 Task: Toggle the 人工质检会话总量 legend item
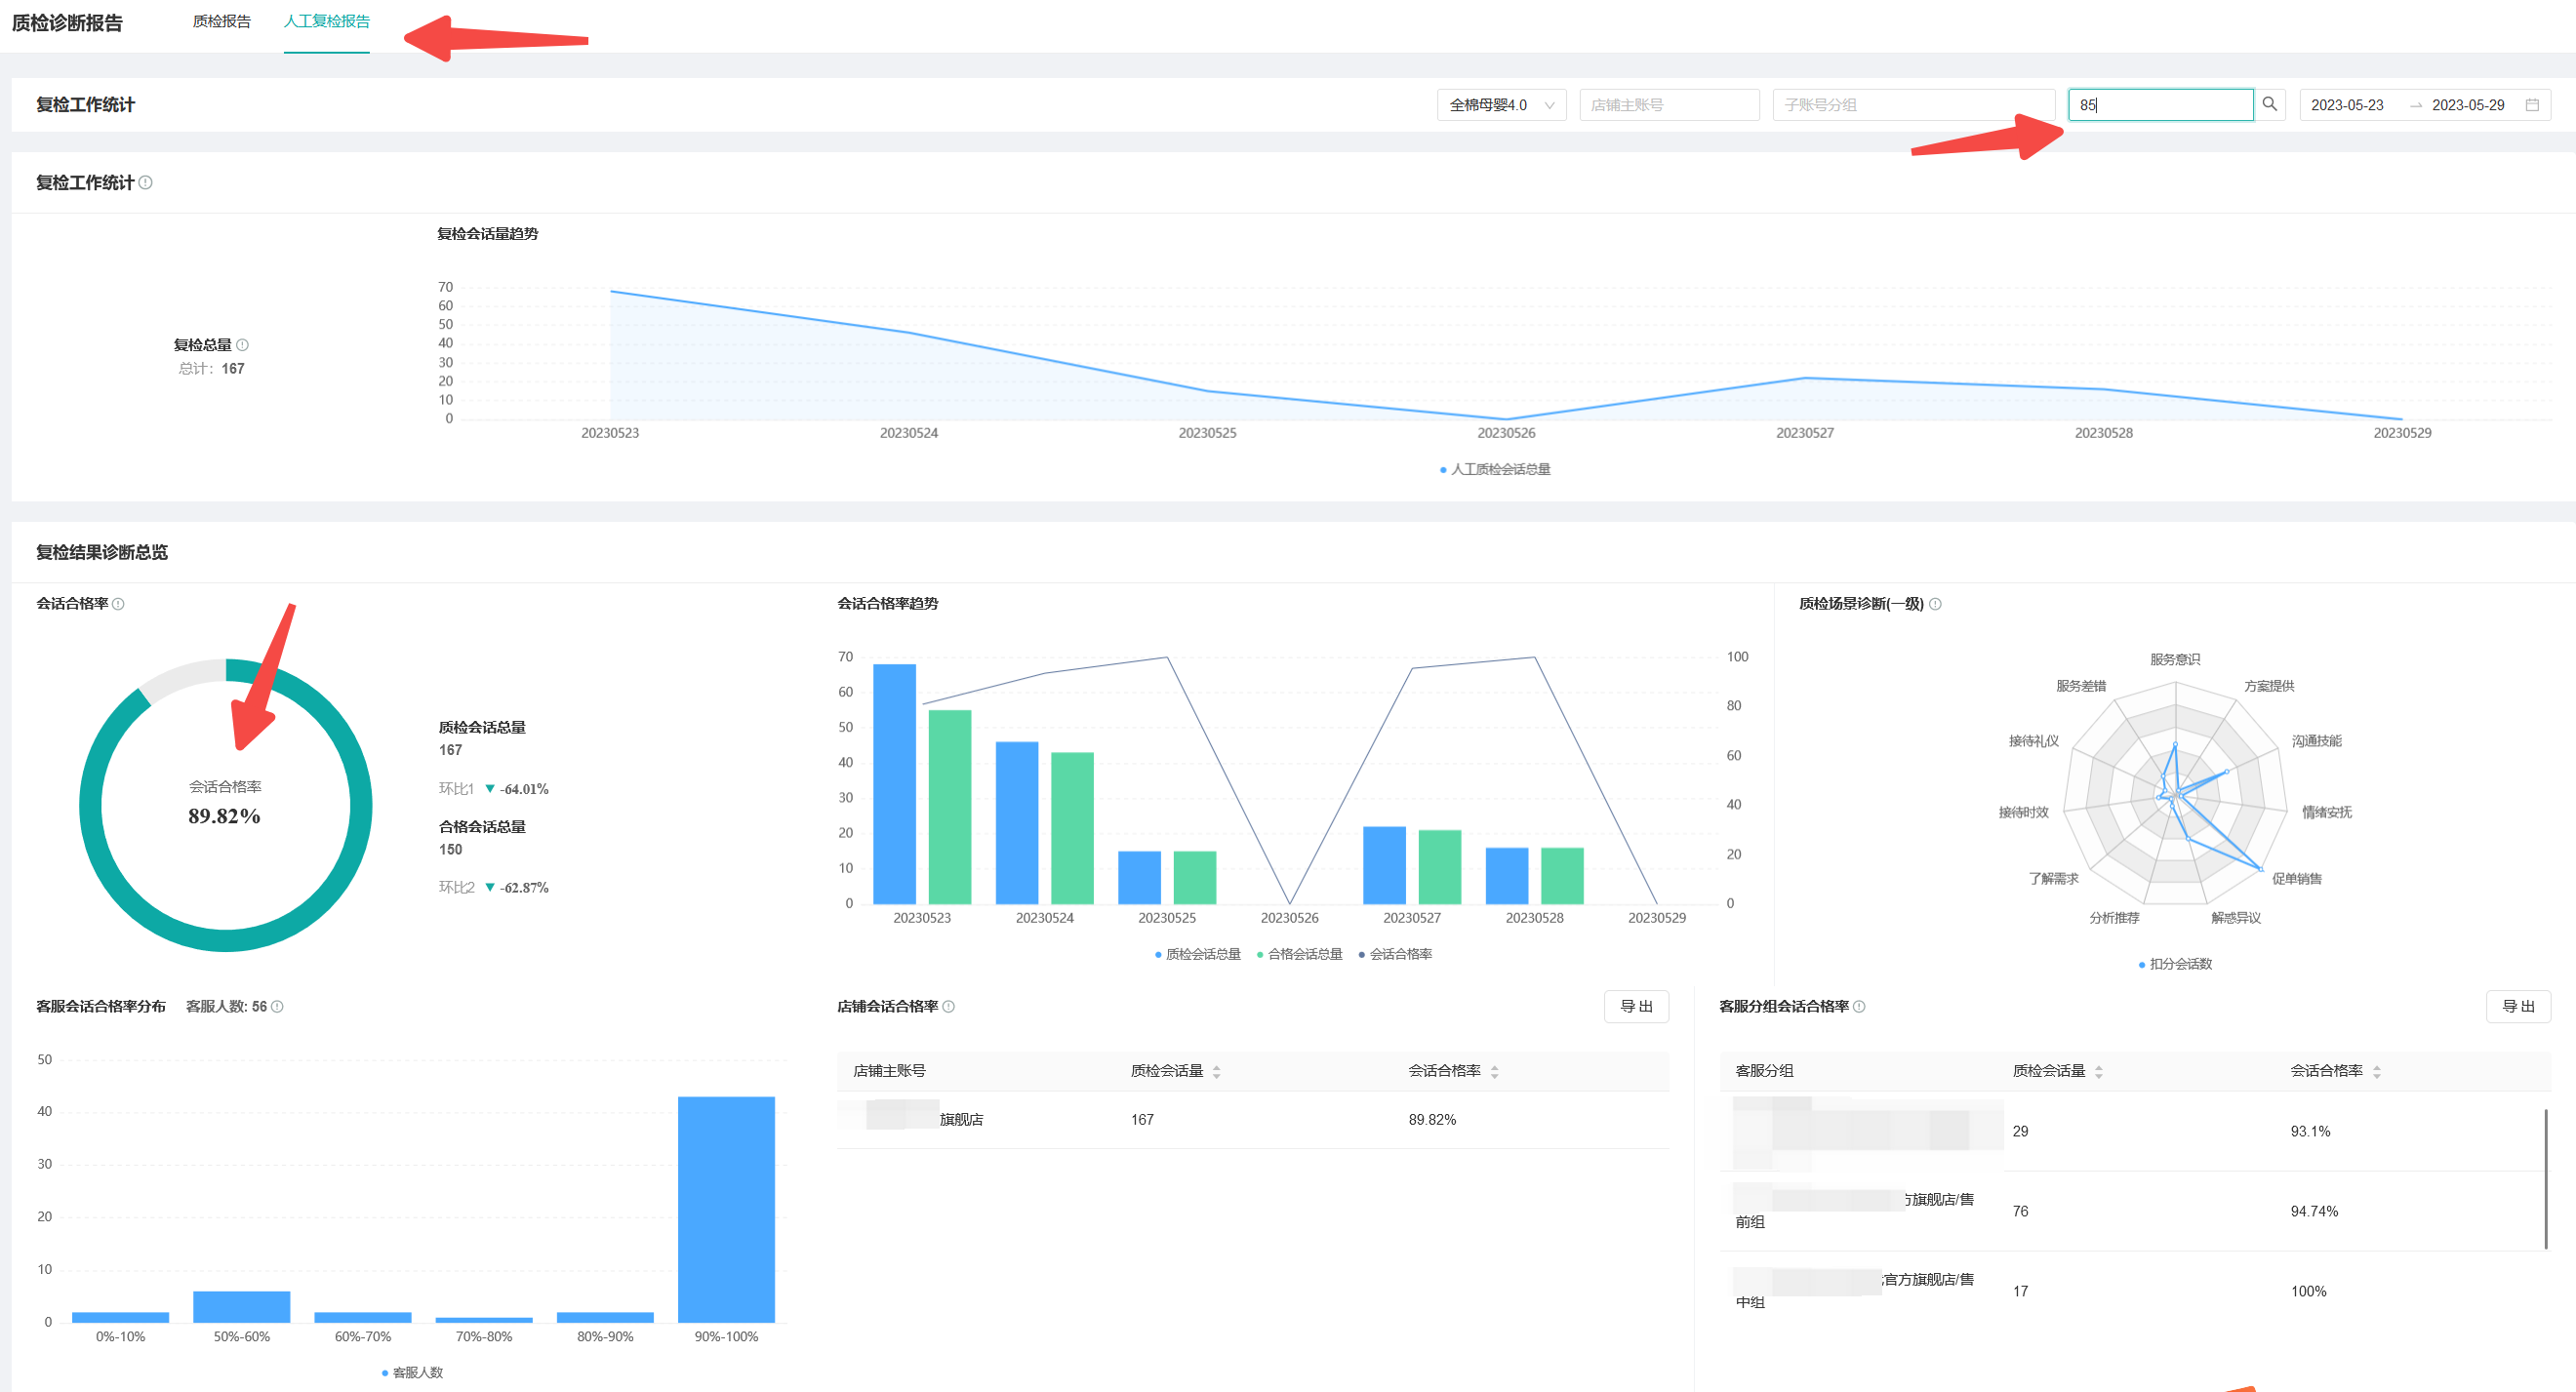[x=1495, y=469]
